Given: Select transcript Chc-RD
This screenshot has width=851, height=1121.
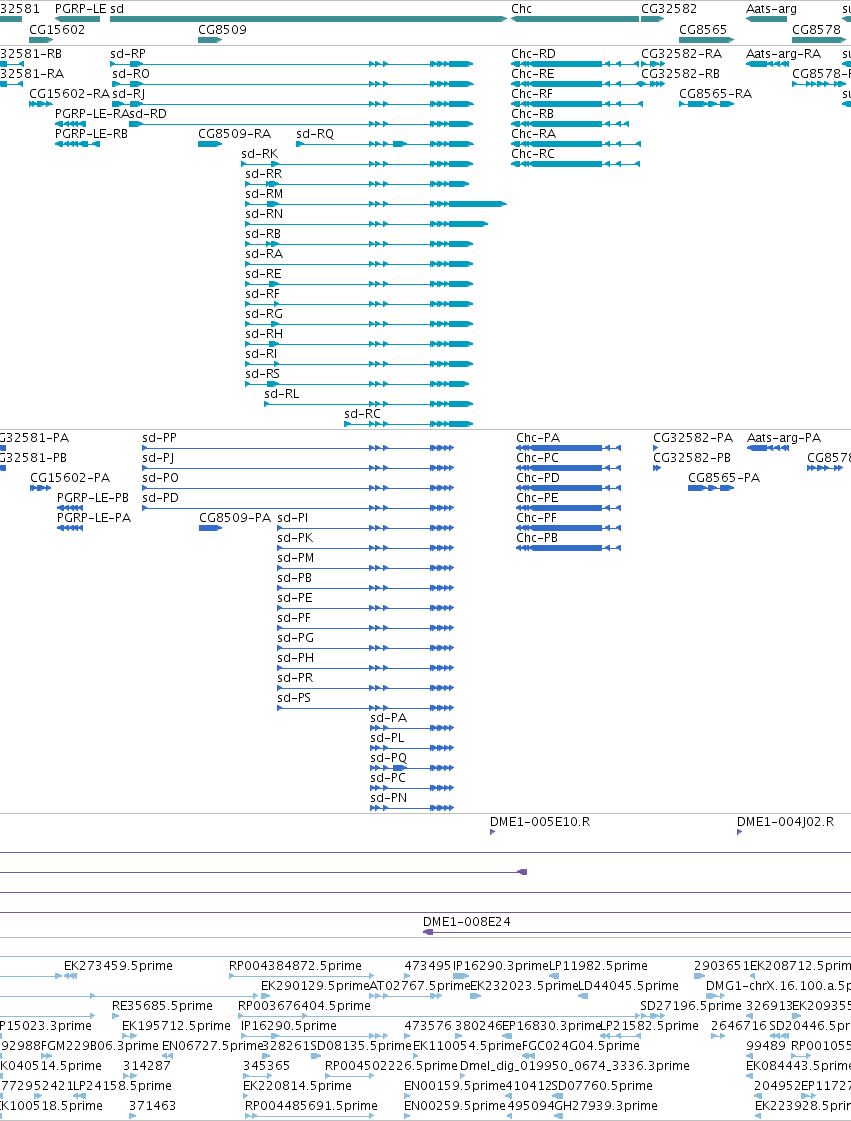Looking at the screenshot, I should coord(533,54).
